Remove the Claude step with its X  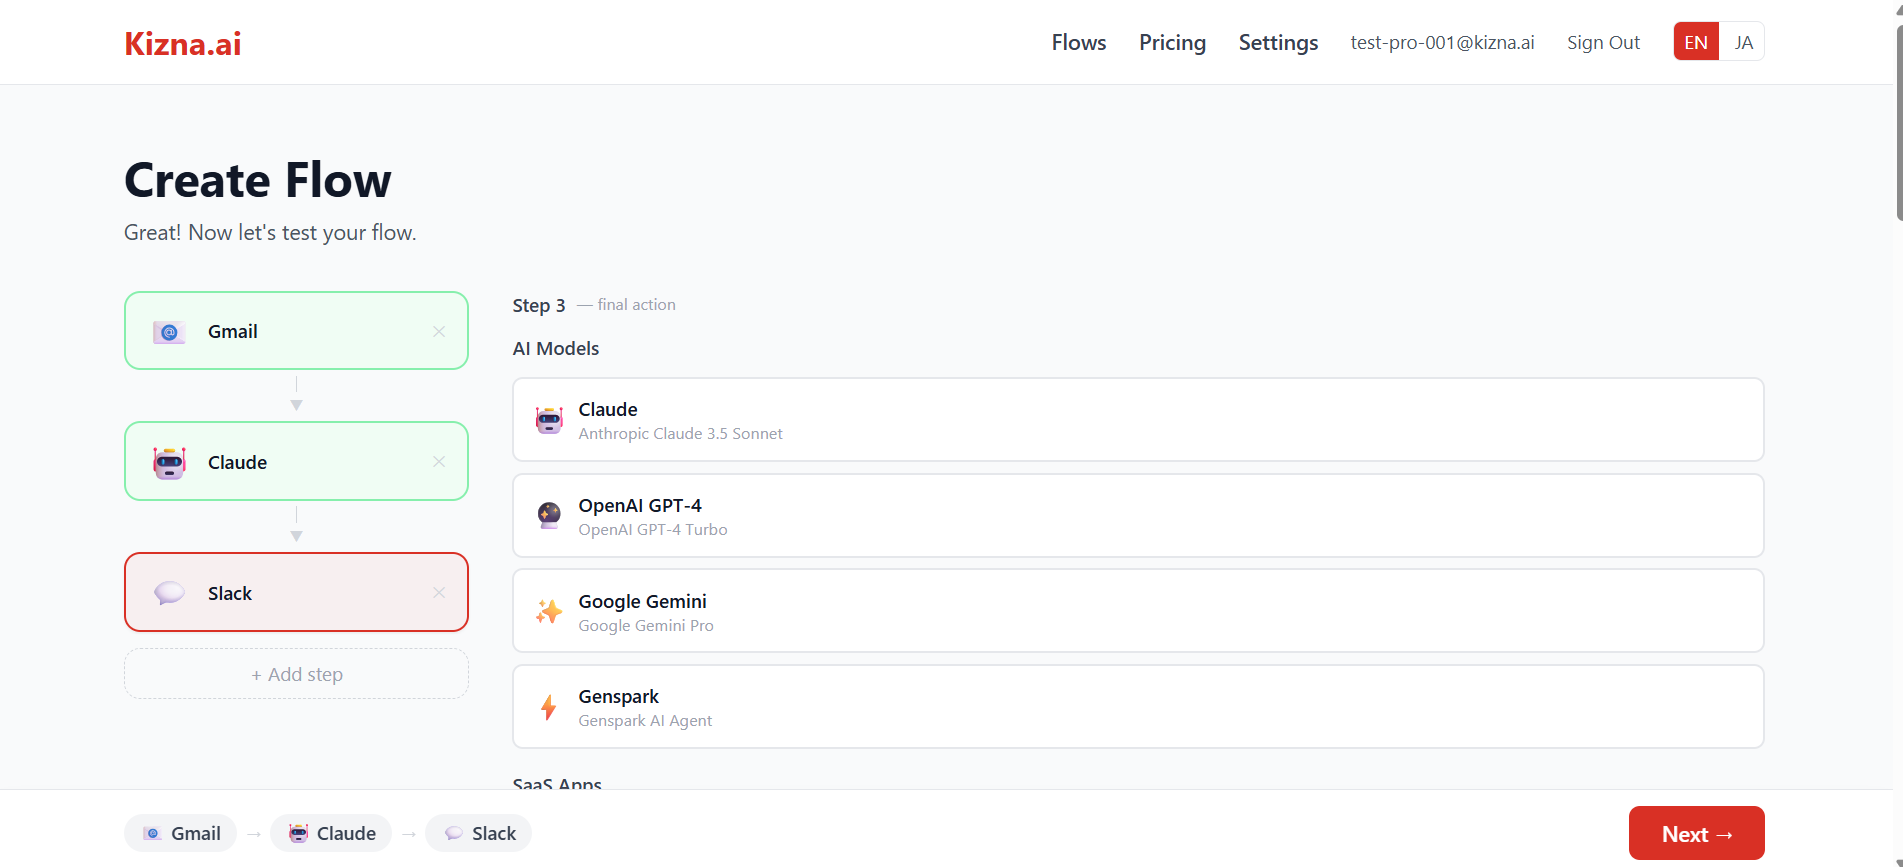pos(439,461)
